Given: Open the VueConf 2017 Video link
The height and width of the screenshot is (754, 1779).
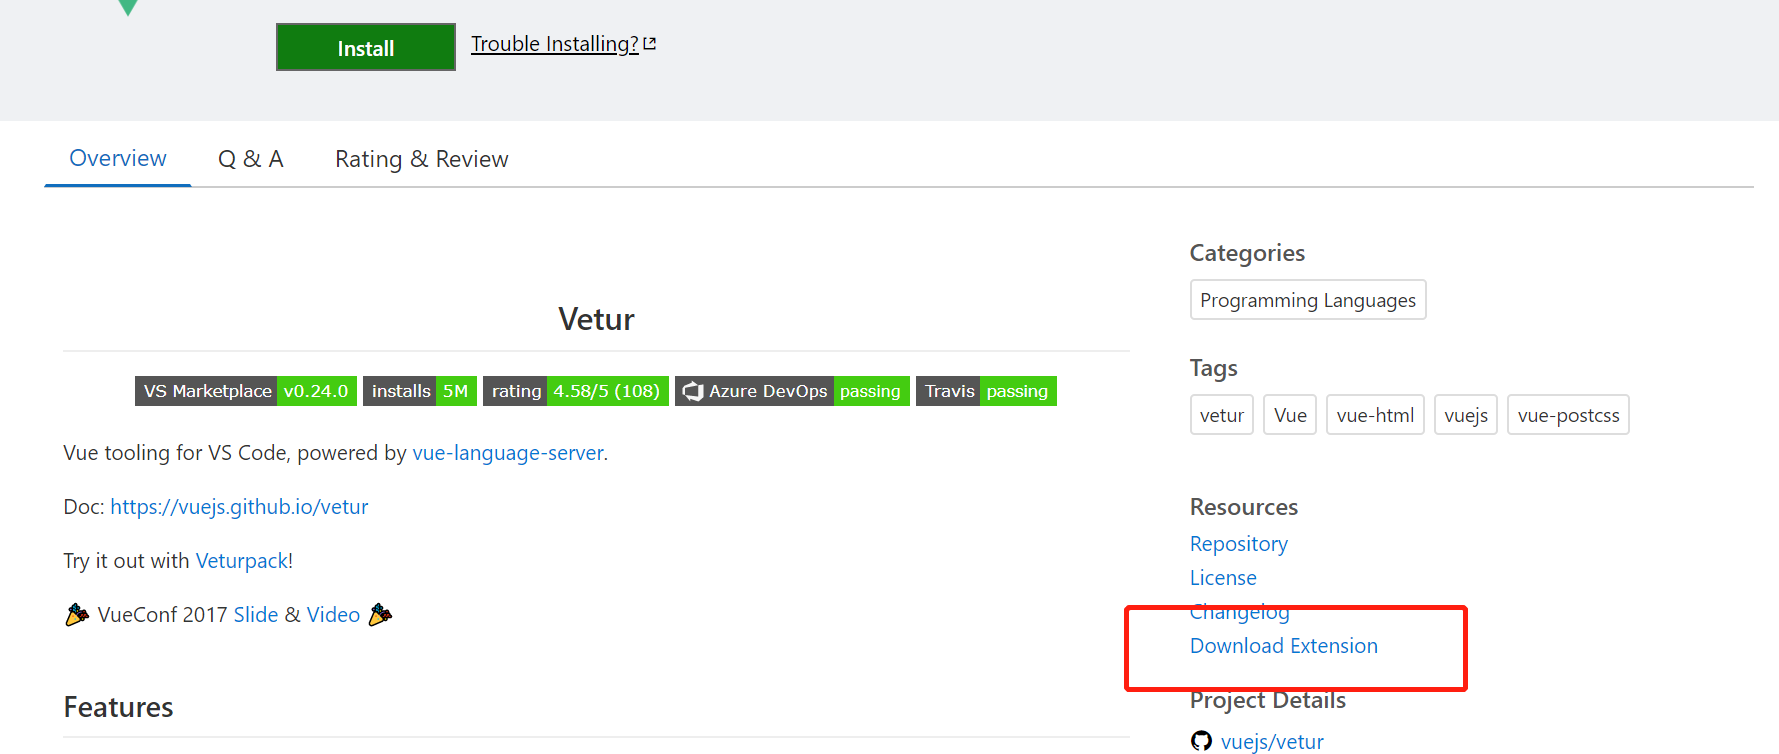Looking at the screenshot, I should pos(333,615).
